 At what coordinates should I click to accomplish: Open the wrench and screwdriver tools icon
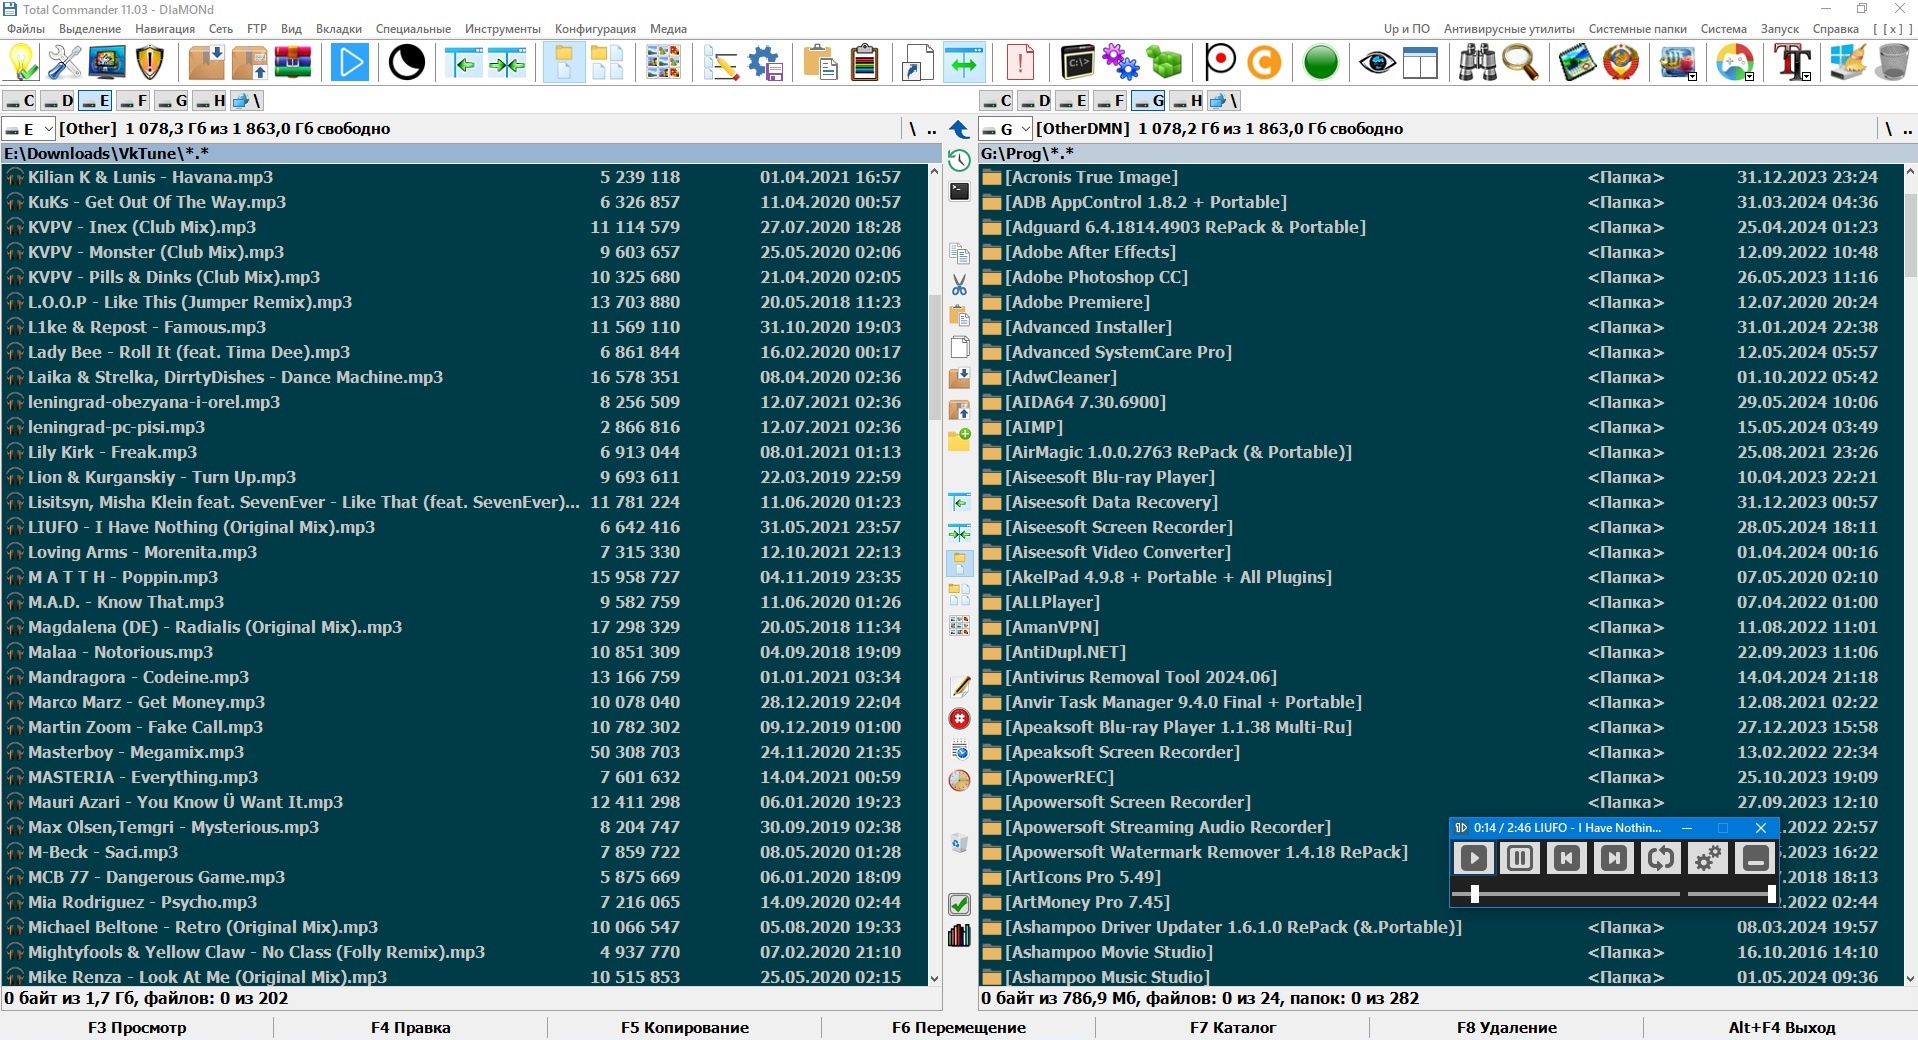(65, 62)
